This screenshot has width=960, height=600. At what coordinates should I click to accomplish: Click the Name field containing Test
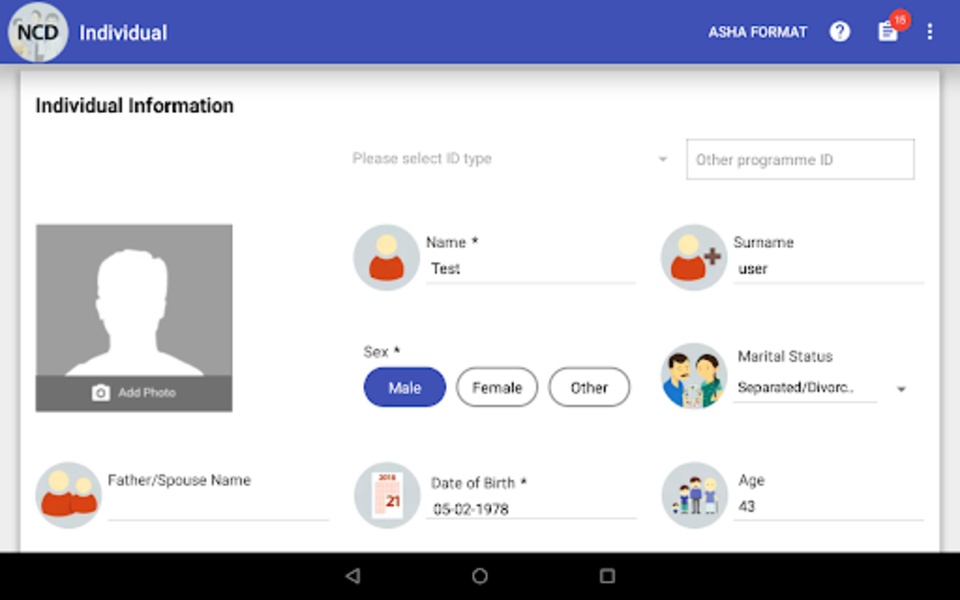531,269
